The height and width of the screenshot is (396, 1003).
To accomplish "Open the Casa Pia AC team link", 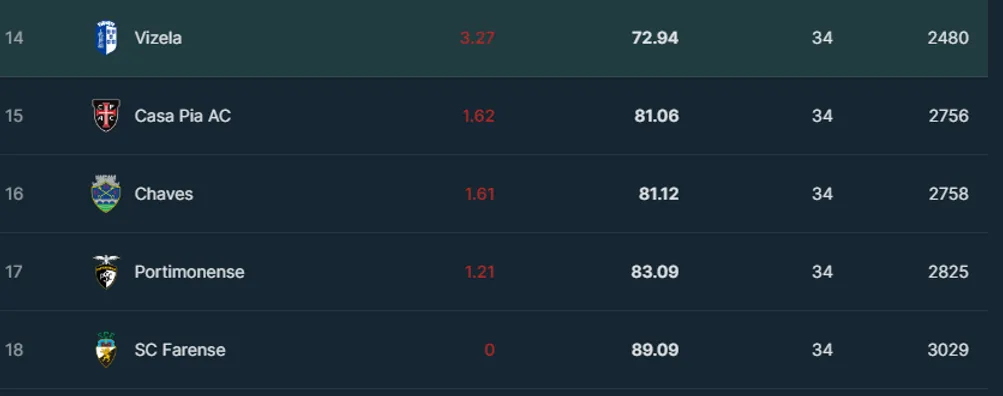I will (182, 116).
